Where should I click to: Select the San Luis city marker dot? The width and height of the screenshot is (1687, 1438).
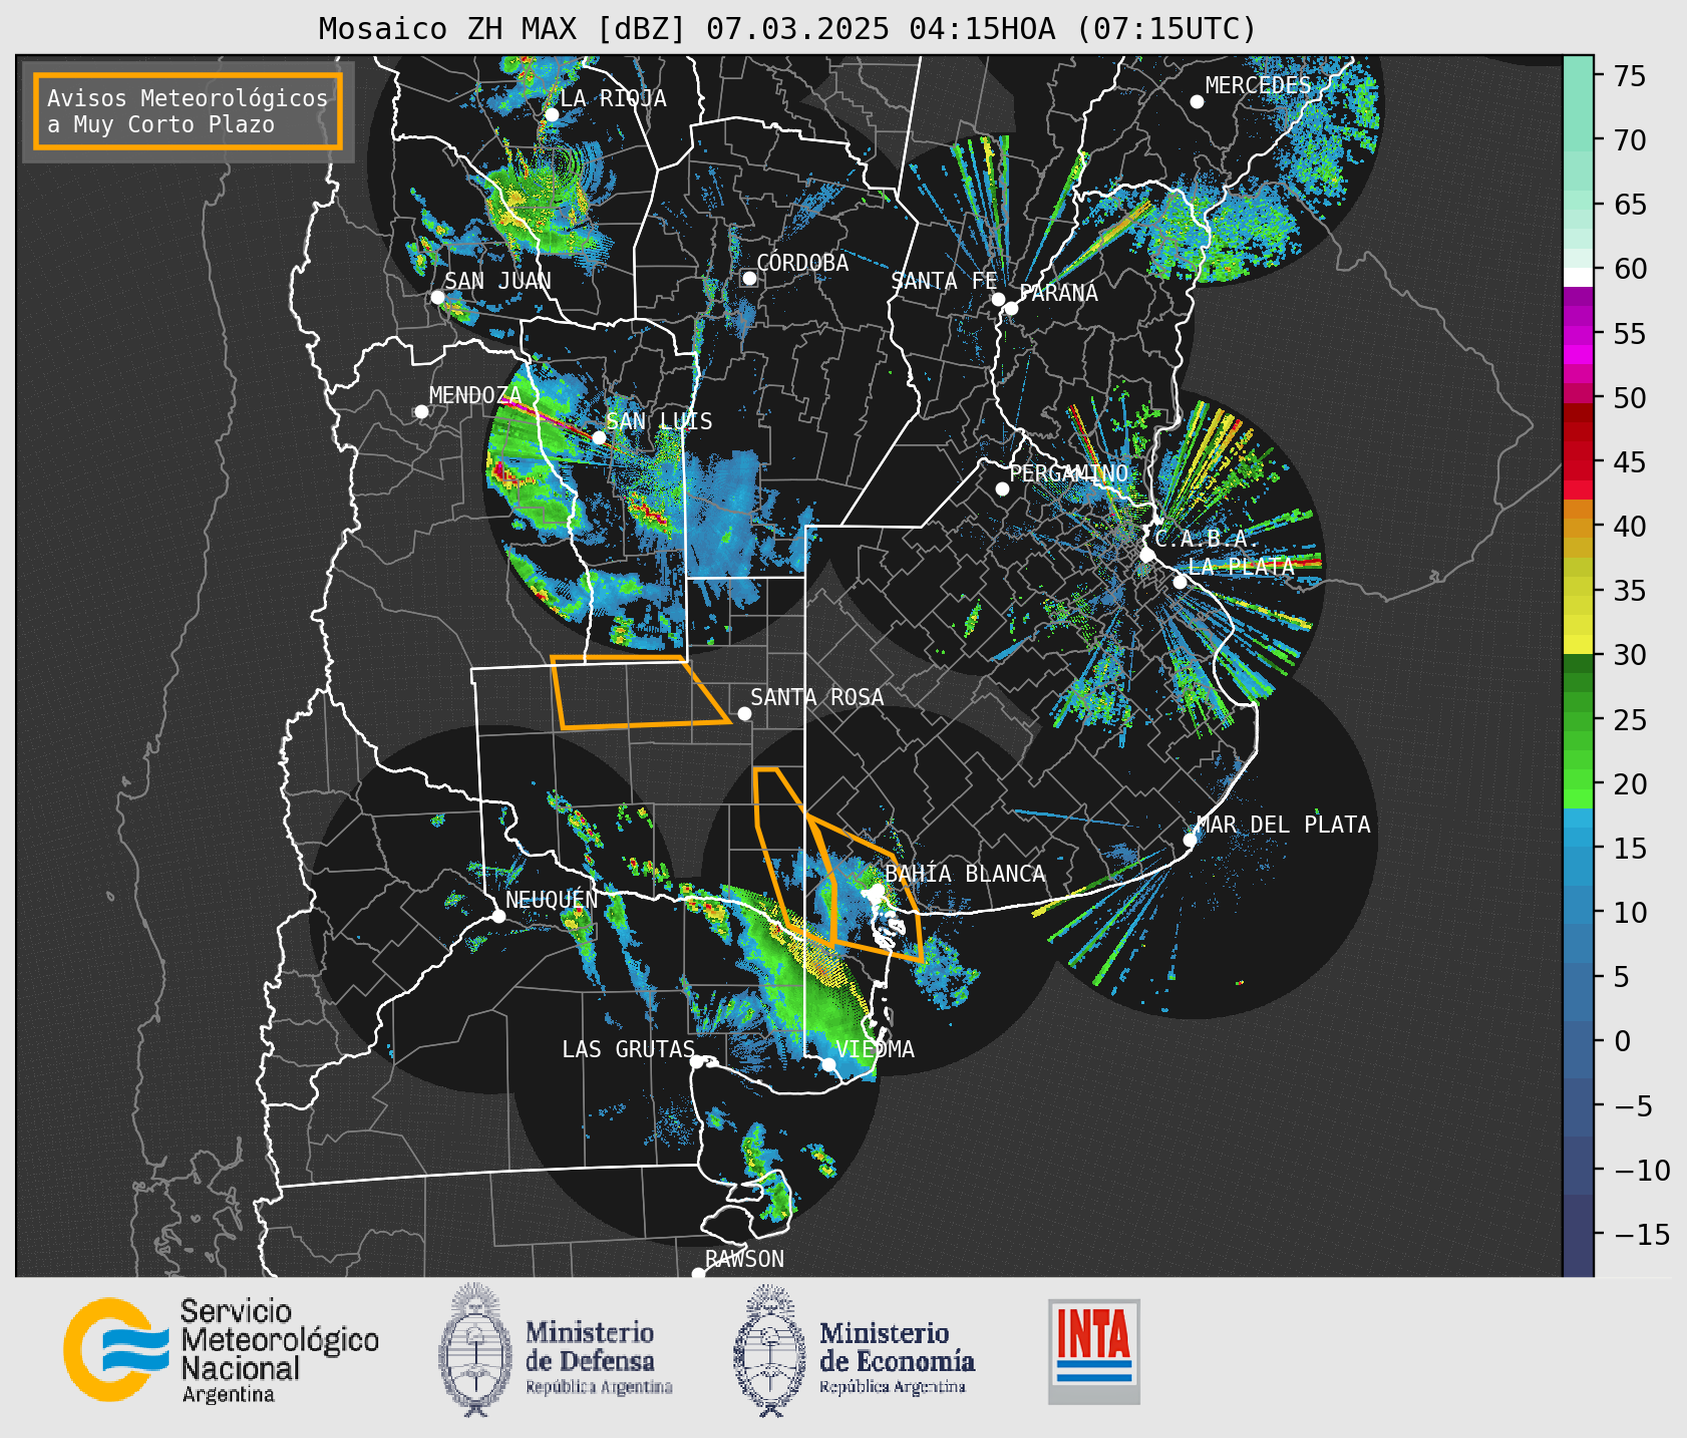599,437
